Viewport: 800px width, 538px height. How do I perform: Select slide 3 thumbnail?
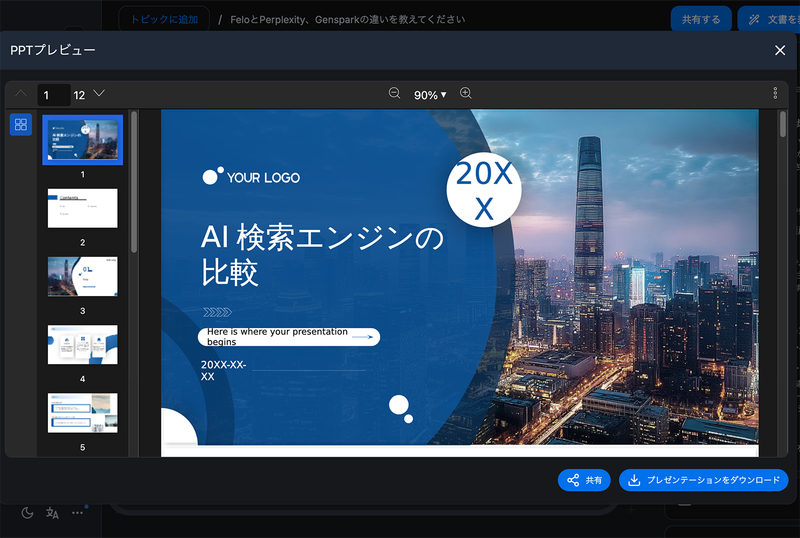(x=83, y=276)
